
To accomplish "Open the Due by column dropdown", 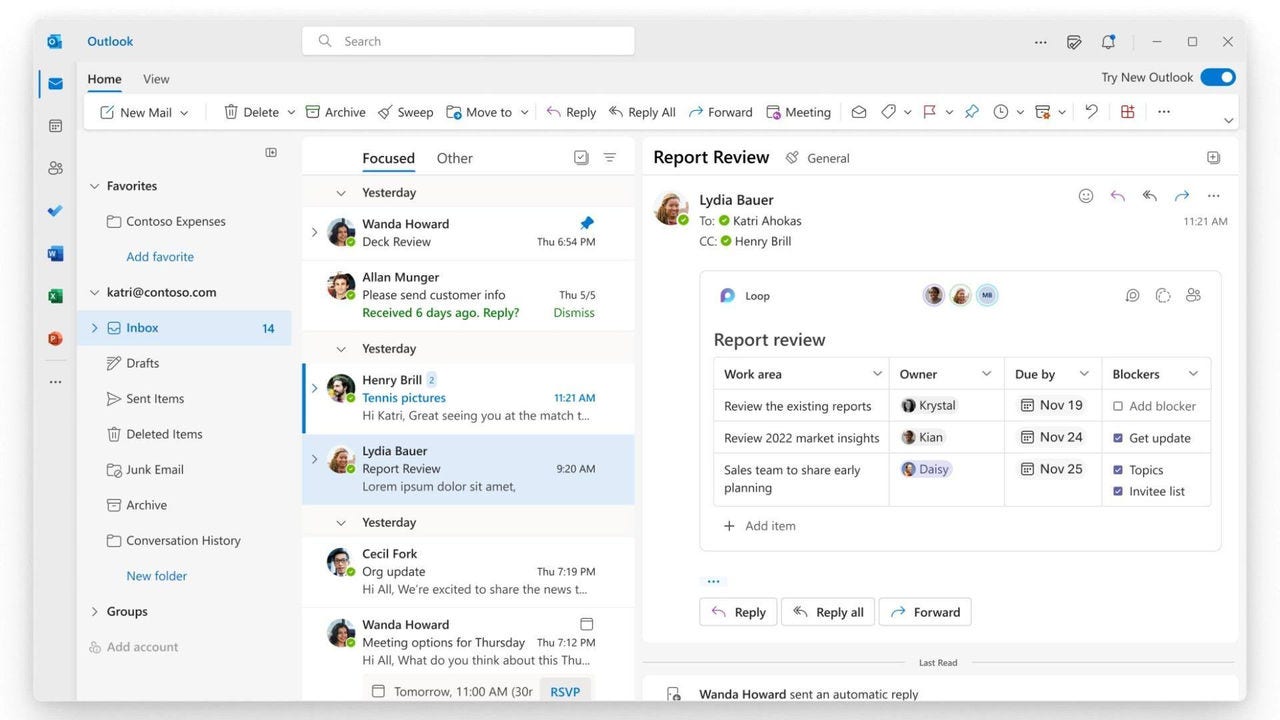I will pyautogui.click(x=1084, y=374).
